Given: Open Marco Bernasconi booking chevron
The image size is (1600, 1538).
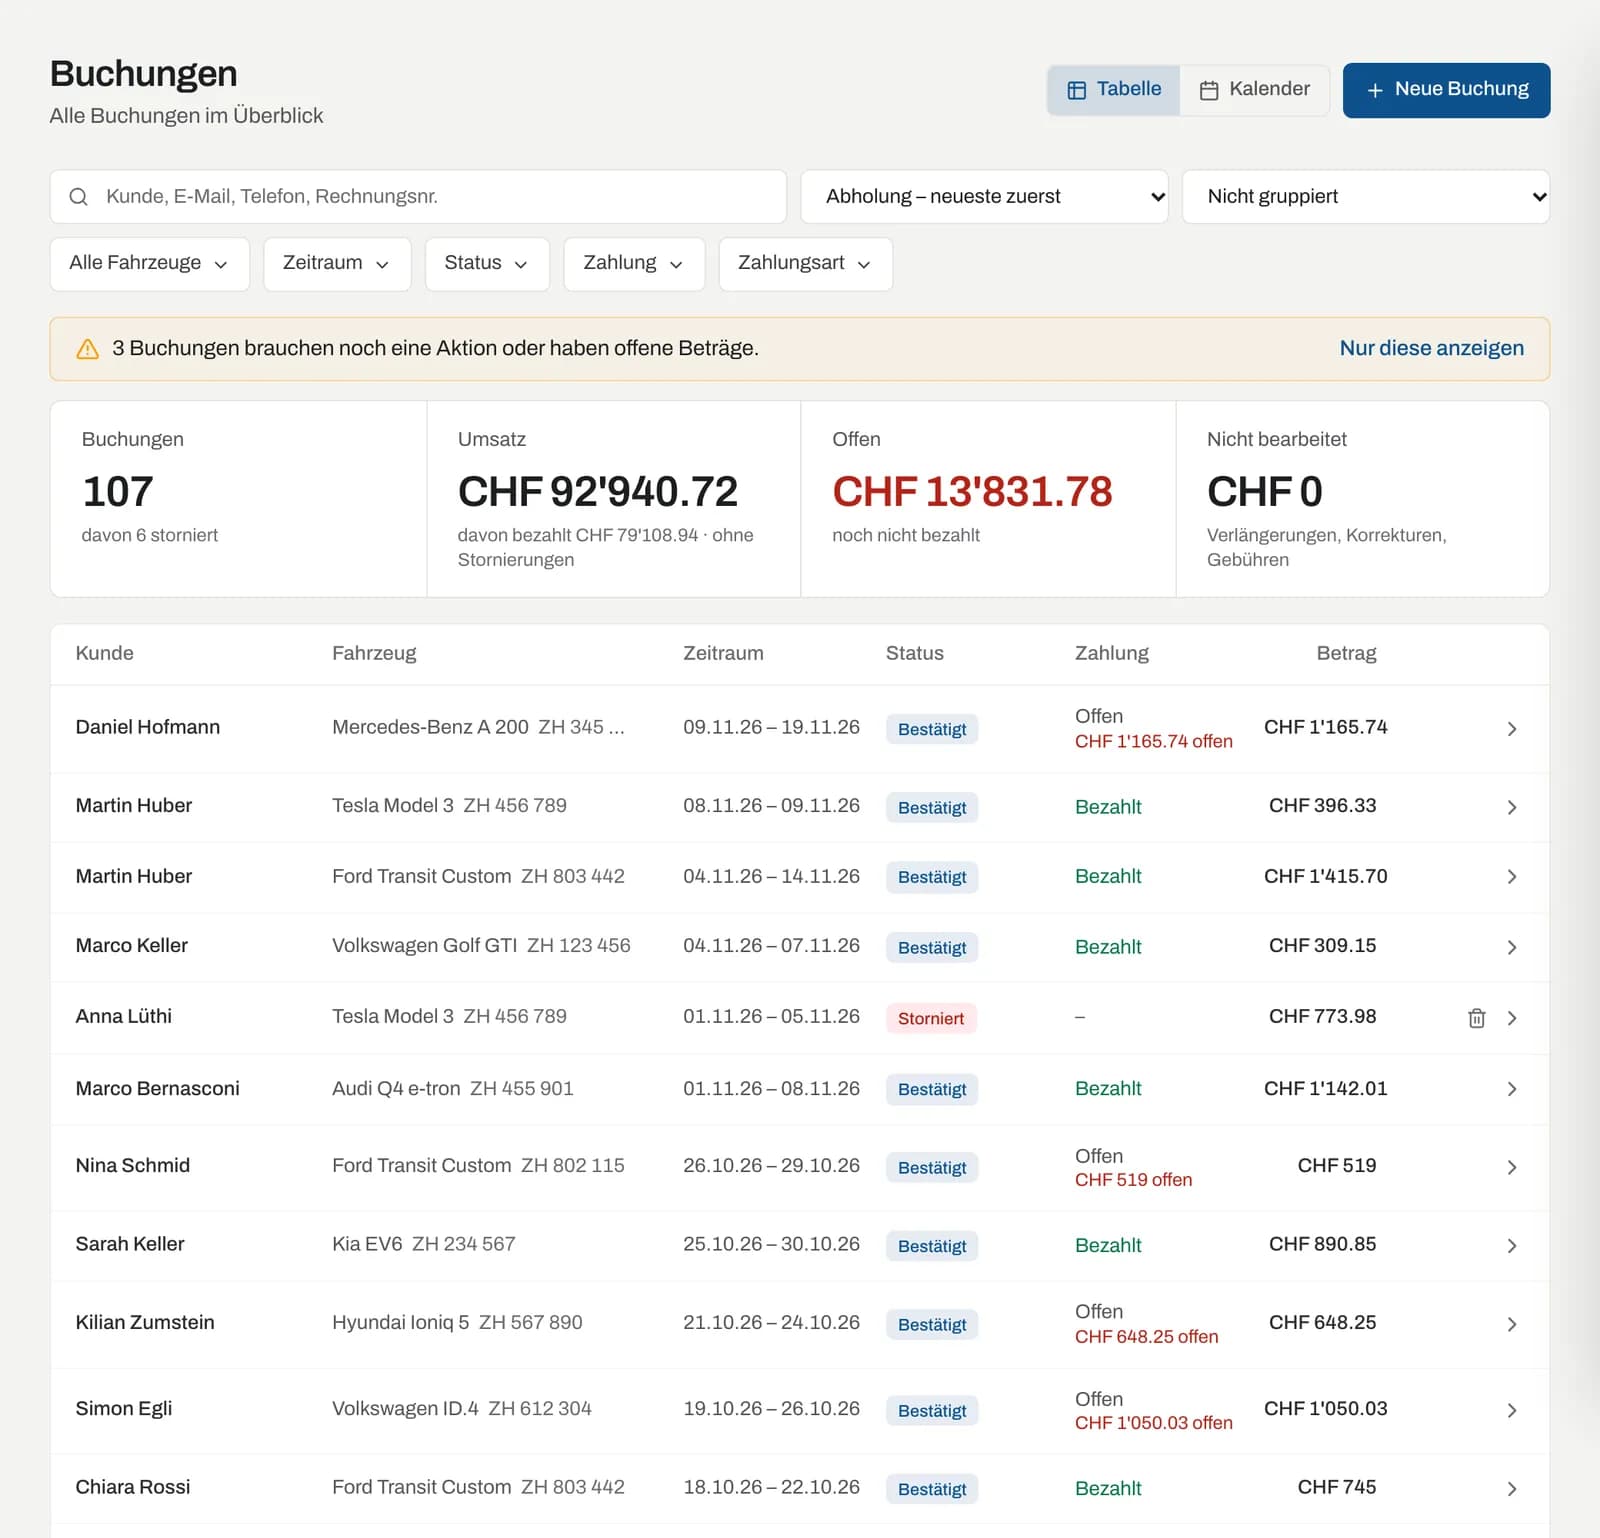Looking at the screenshot, I should (x=1512, y=1089).
